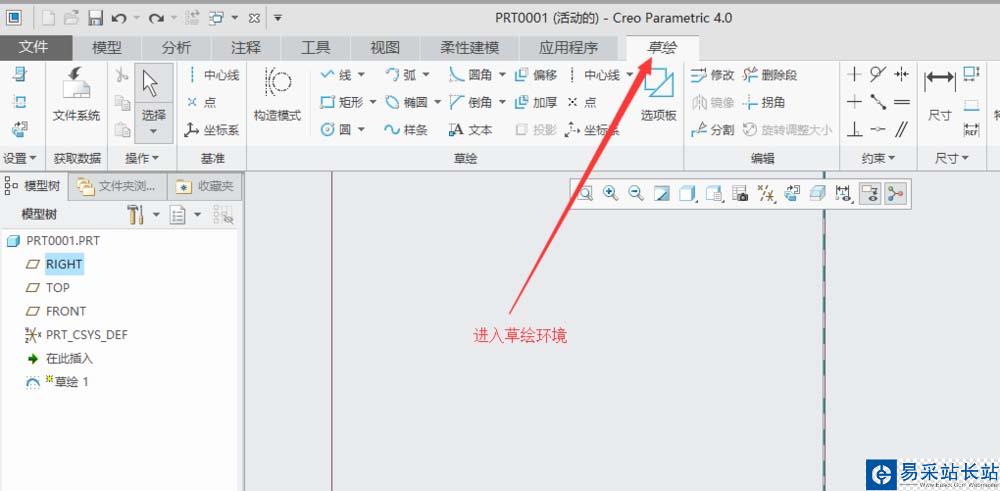Click the 样条 spline tool
The height and width of the screenshot is (491, 1000).
(406, 129)
